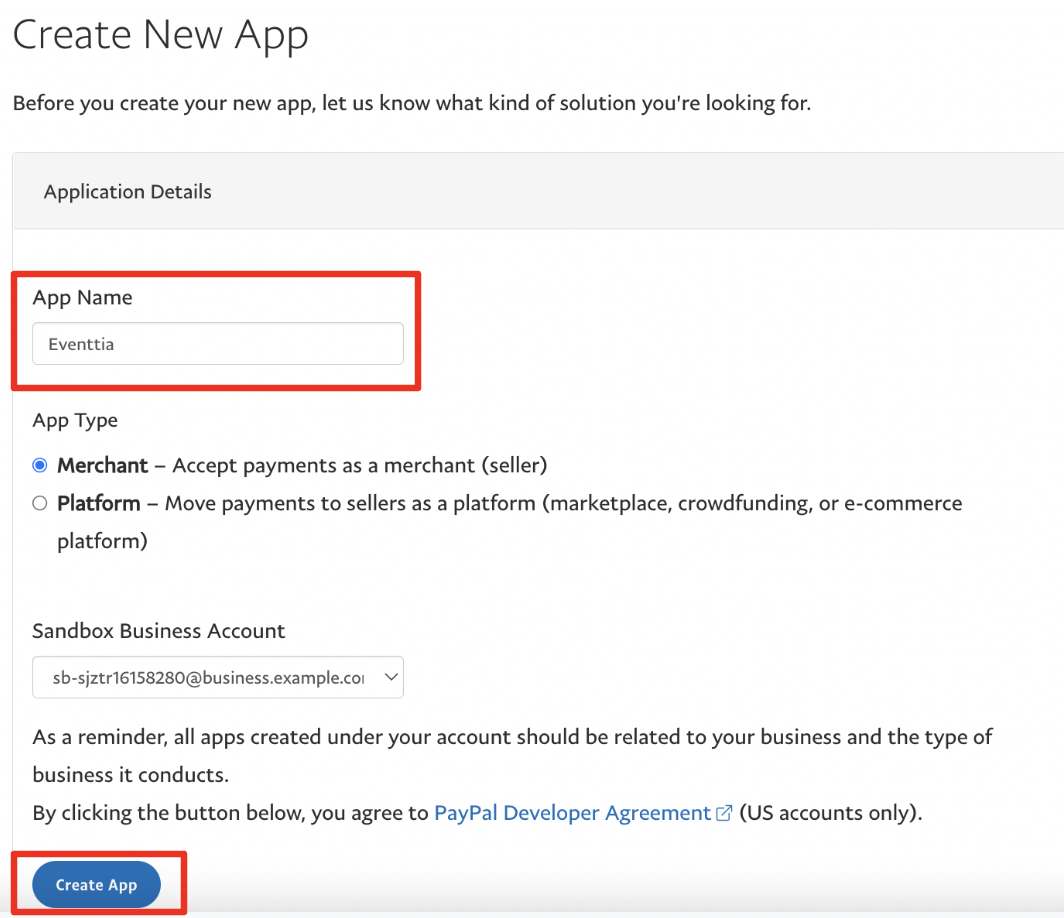Click the App Name field label
1064x918 pixels.
pos(82,297)
